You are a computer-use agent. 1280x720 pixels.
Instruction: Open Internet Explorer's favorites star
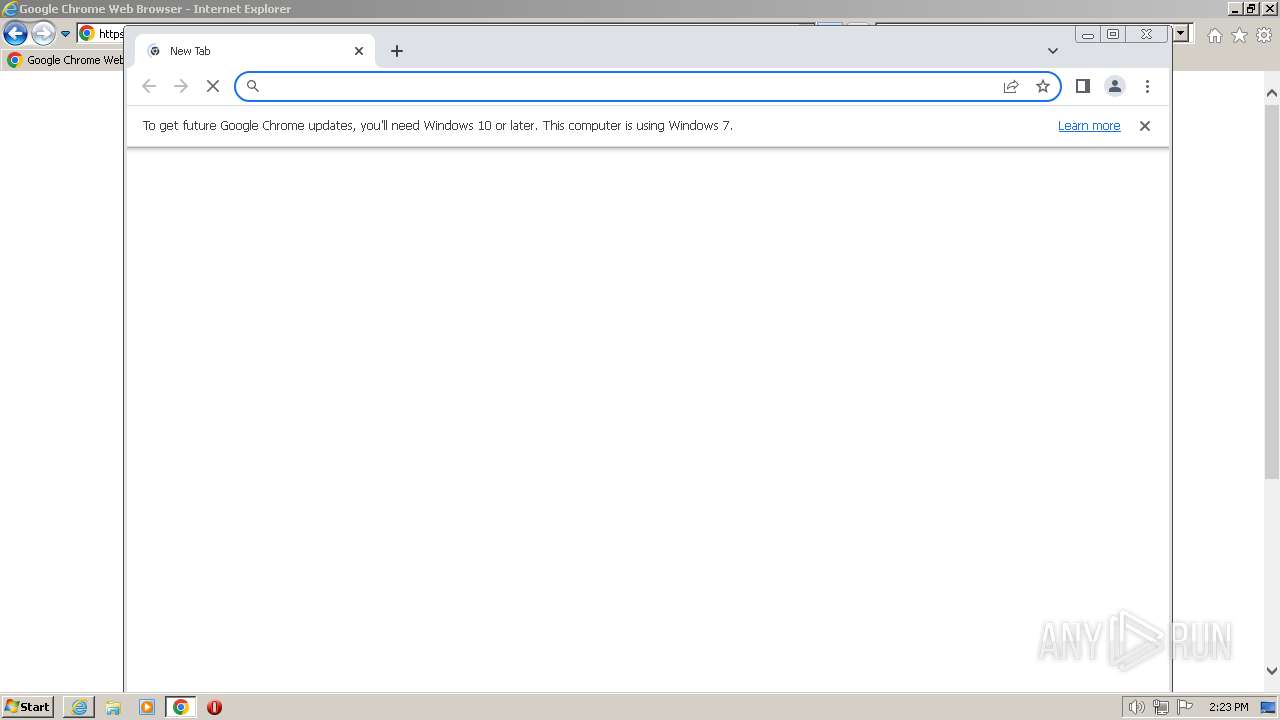point(1239,35)
